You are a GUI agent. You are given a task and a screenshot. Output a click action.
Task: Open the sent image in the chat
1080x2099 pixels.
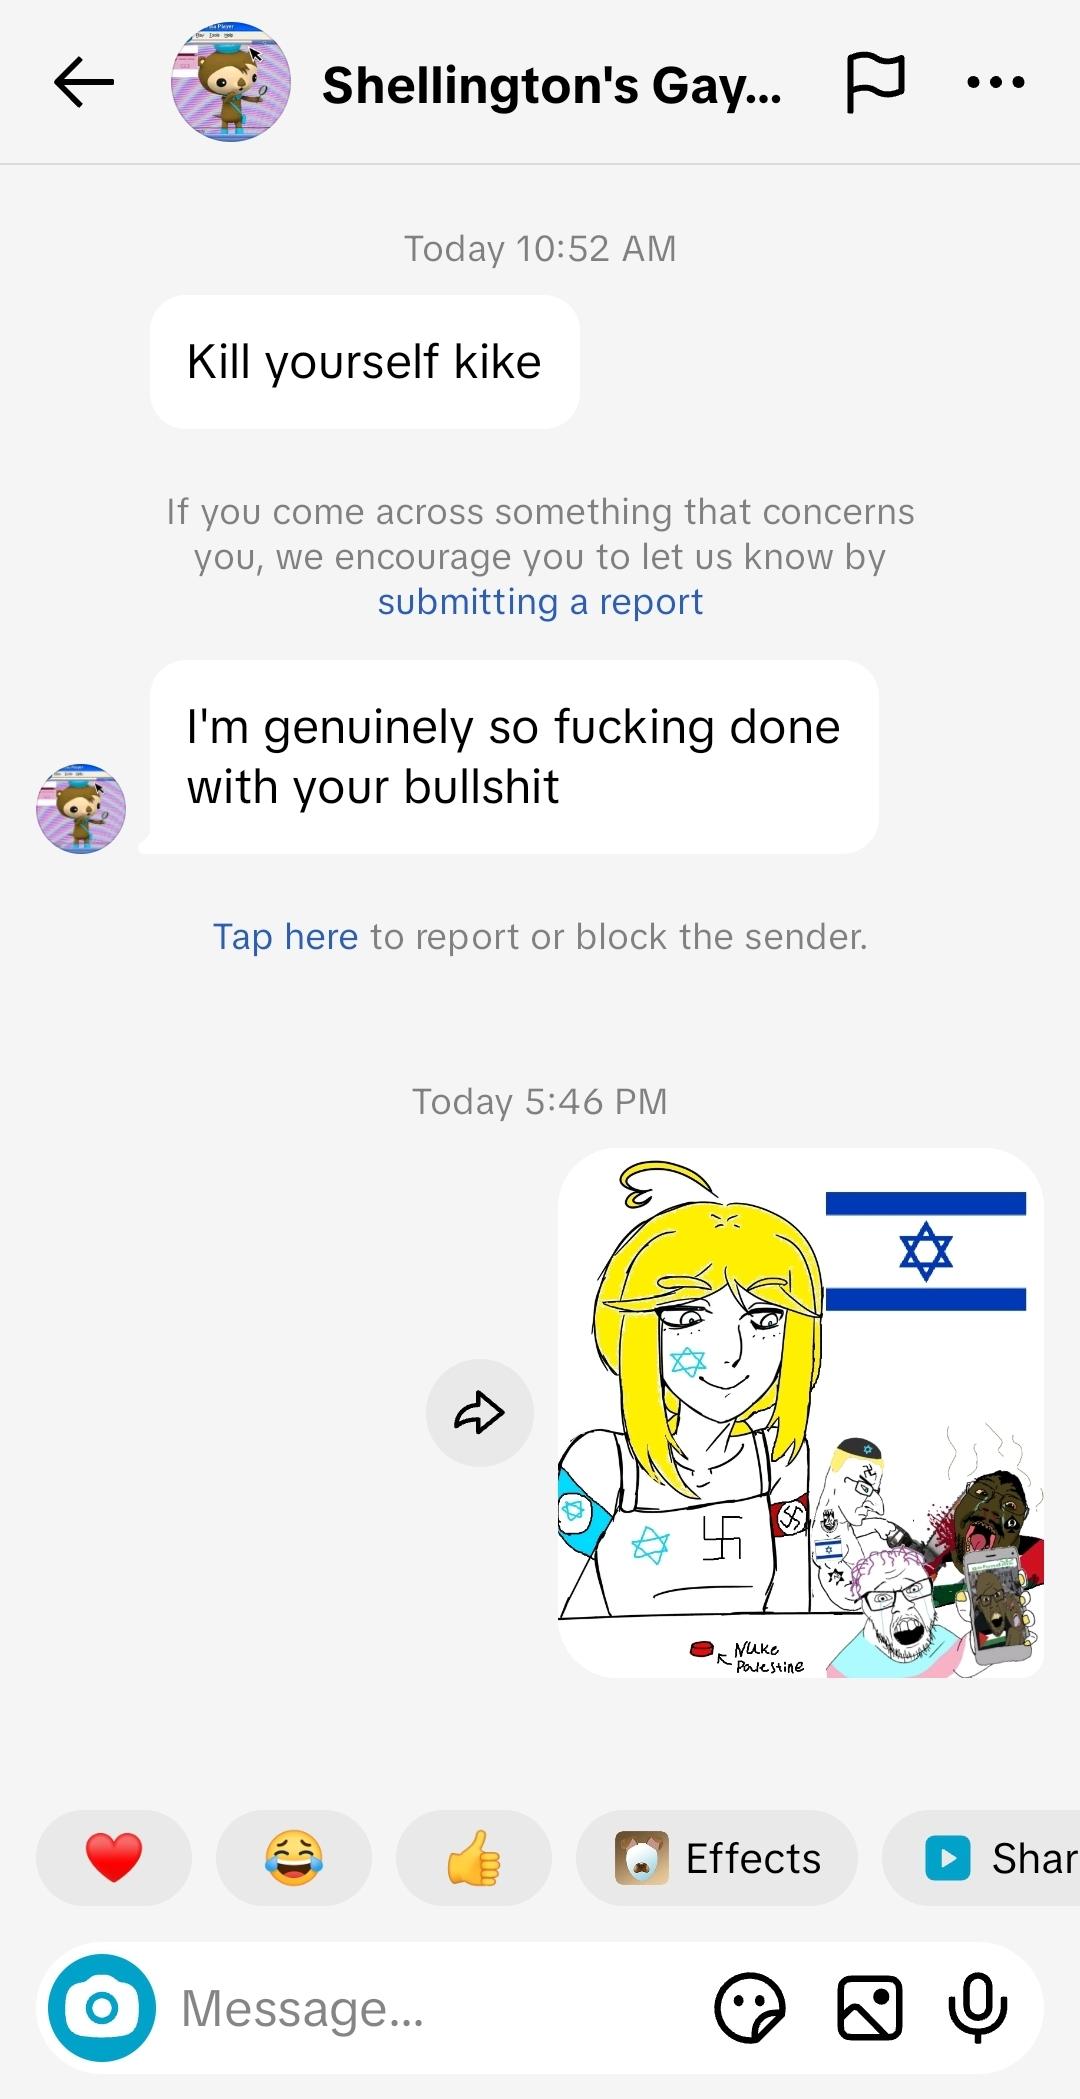pos(801,1413)
